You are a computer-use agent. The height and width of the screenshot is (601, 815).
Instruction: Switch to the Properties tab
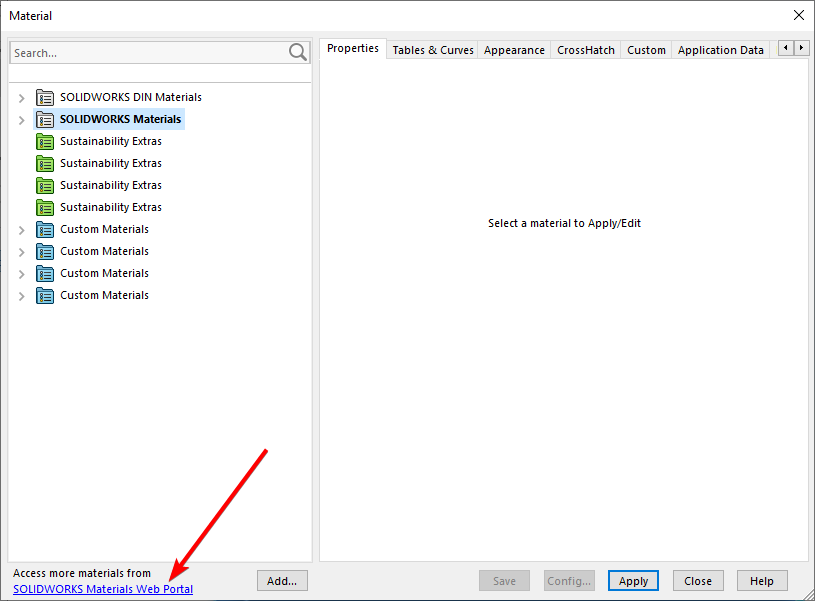pos(353,48)
